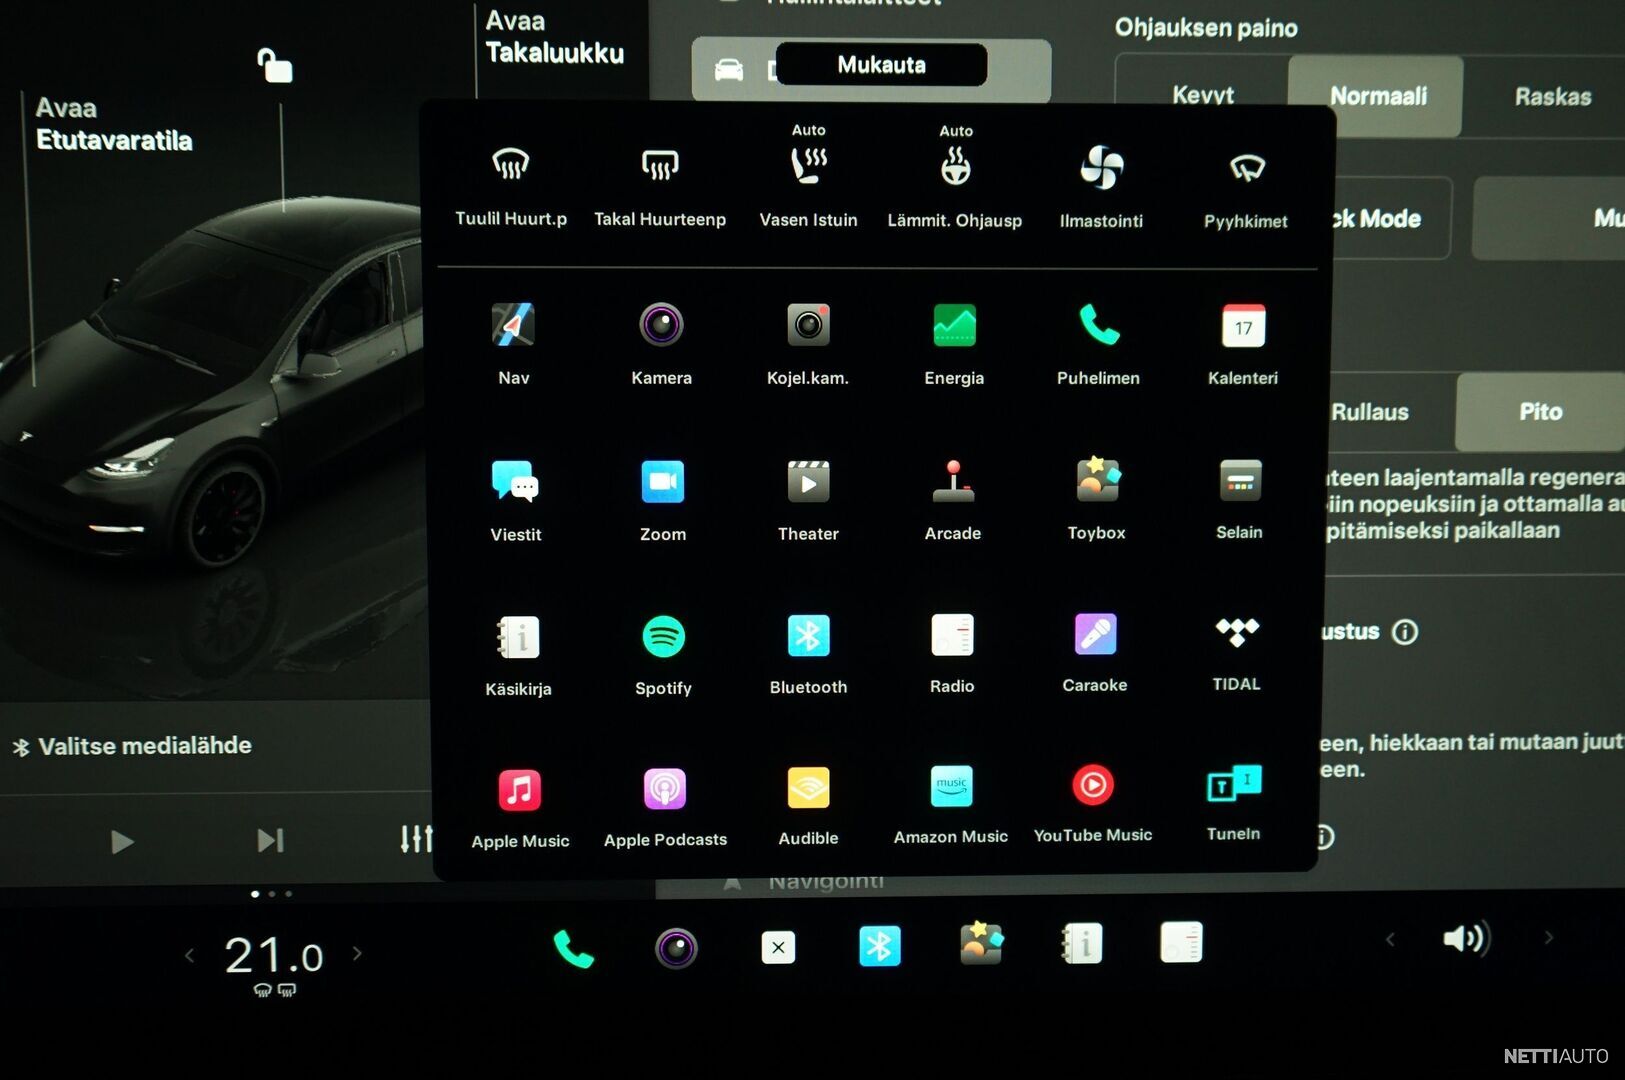Viewport: 1625px width, 1080px height.
Task: Select Normaali steering weight
Action: 1377,96
